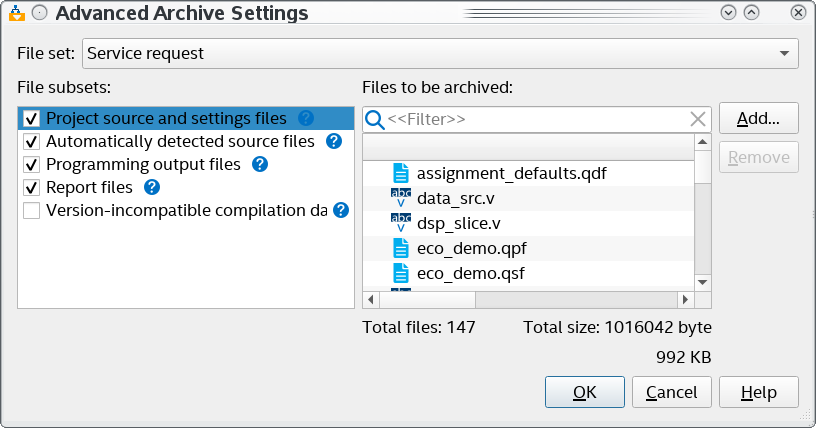This screenshot has width=816, height=428.
Task: Uncheck Project source and settings files
Action: click(x=31, y=118)
